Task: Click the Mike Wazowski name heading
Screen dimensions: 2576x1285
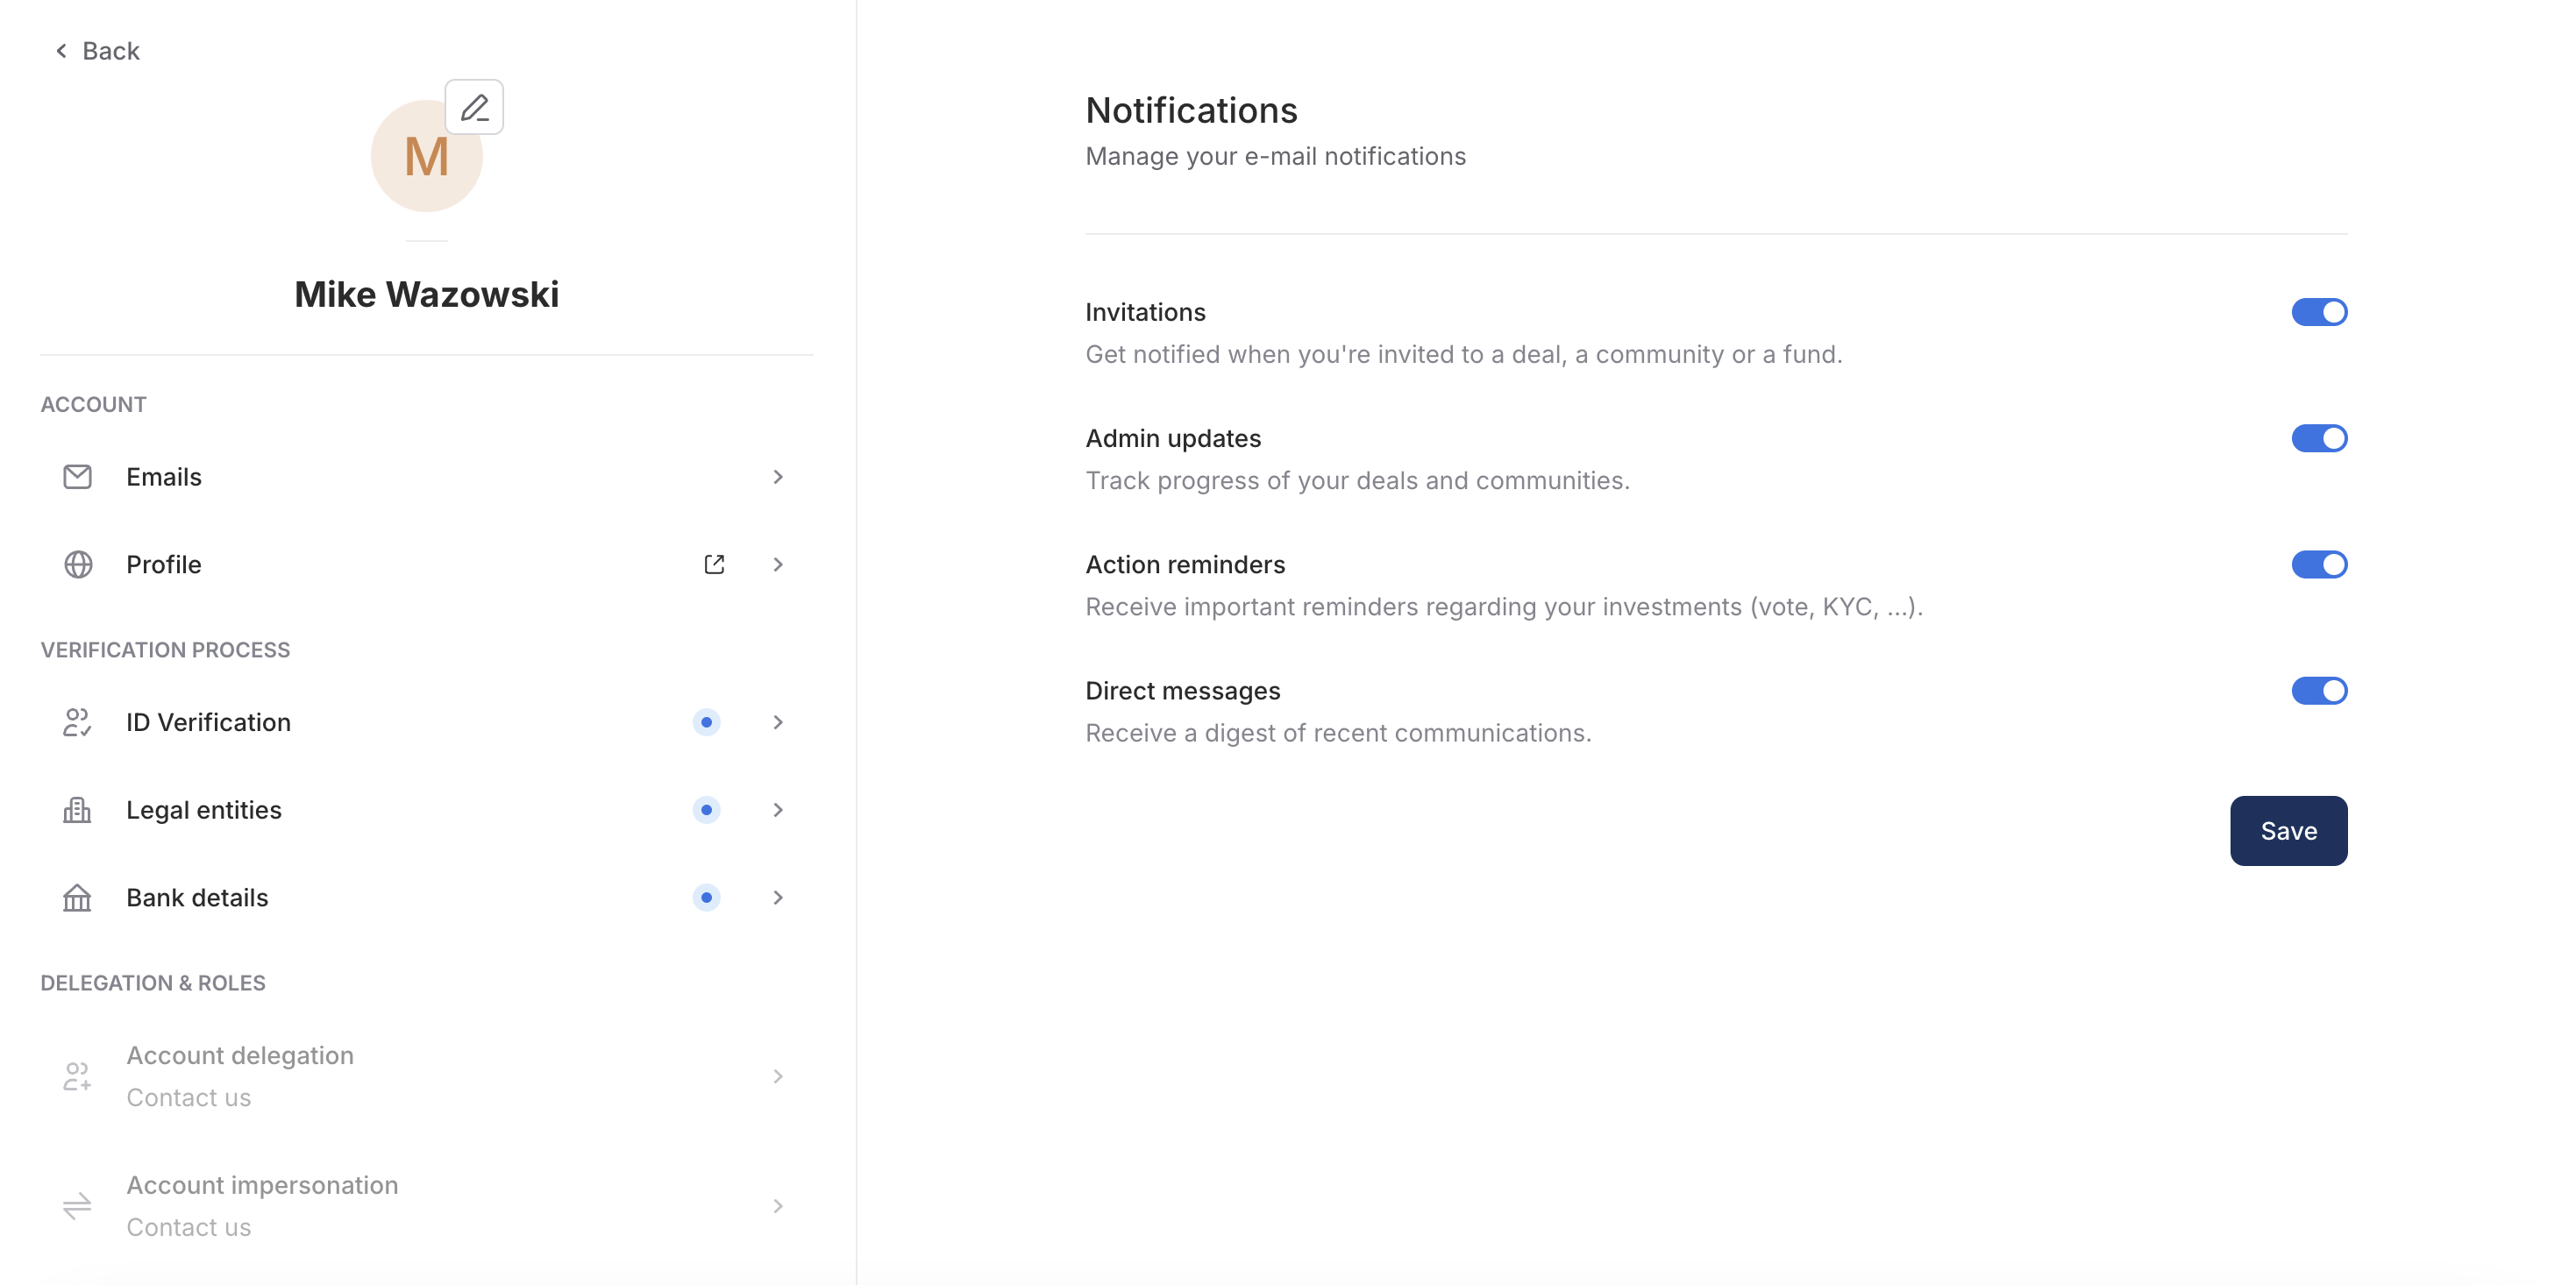Action: tap(426, 294)
